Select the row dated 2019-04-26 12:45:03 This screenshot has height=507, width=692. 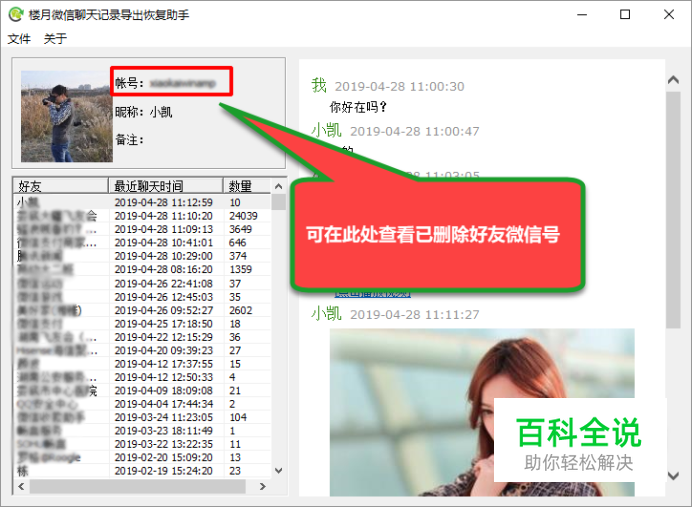(142, 297)
